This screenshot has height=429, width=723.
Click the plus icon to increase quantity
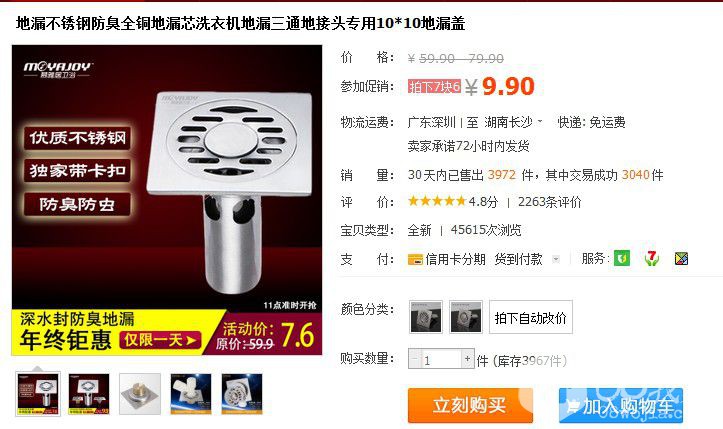(x=468, y=359)
